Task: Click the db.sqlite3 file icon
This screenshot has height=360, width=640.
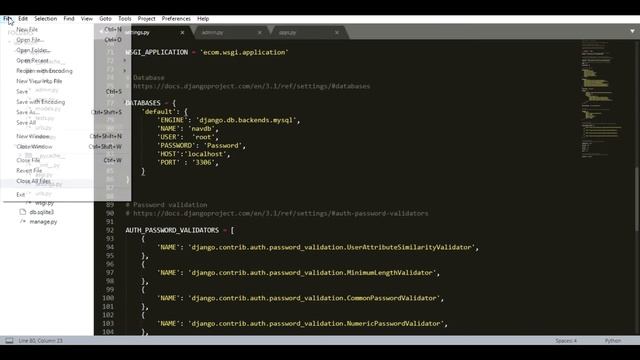Action: pos(23,212)
